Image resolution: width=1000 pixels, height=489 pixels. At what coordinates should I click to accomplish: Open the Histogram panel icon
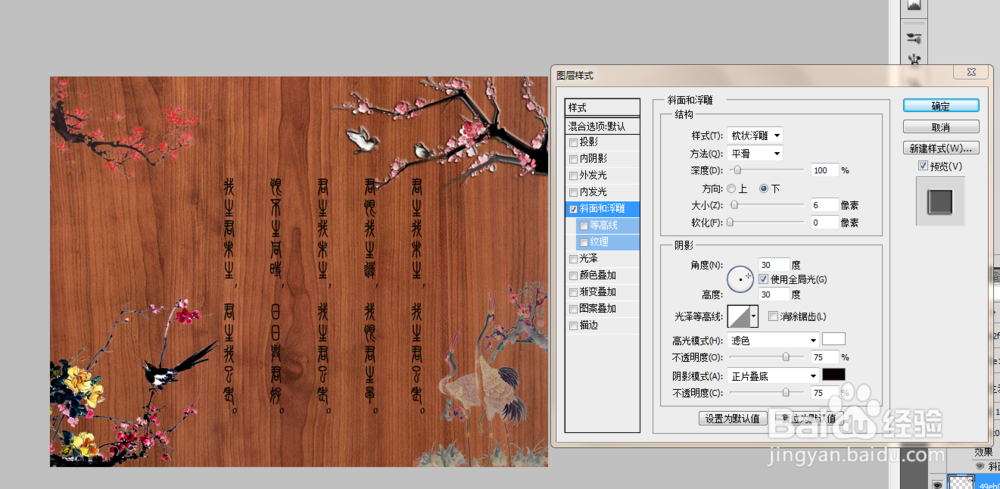click(916, 6)
